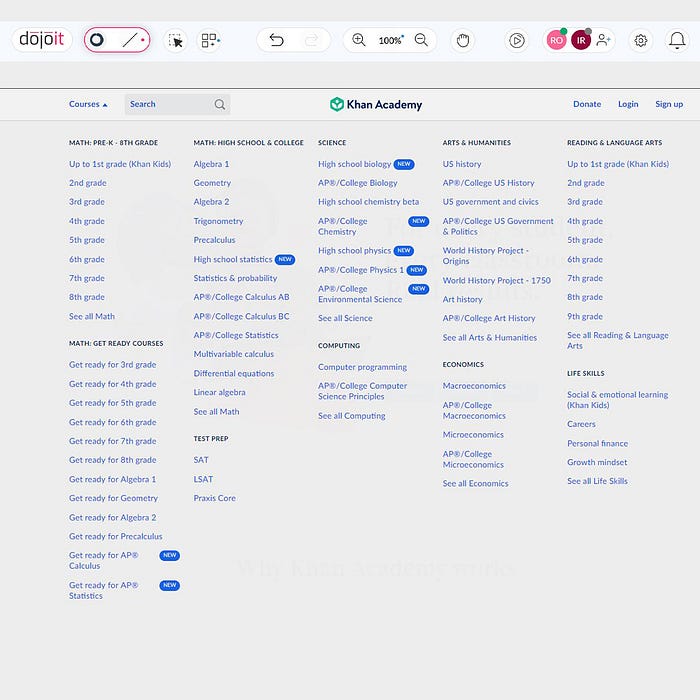Open the Sign up link

(x=669, y=104)
